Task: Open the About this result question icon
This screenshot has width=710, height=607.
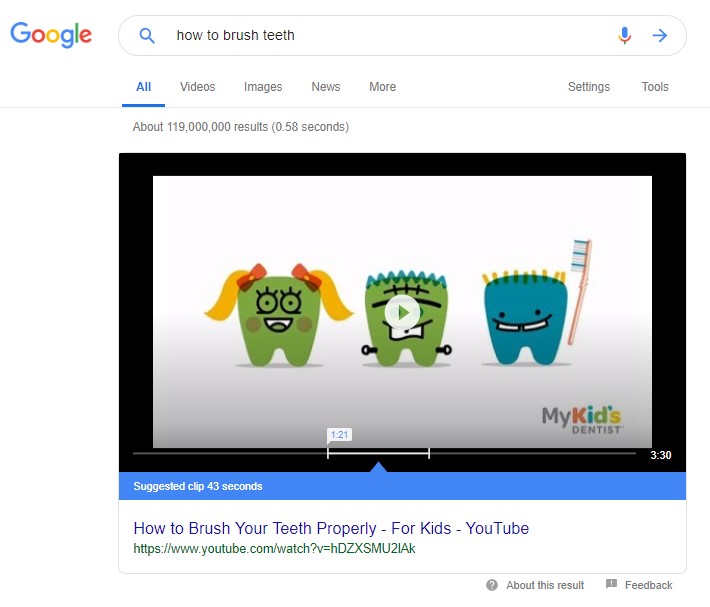Action: point(492,585)
